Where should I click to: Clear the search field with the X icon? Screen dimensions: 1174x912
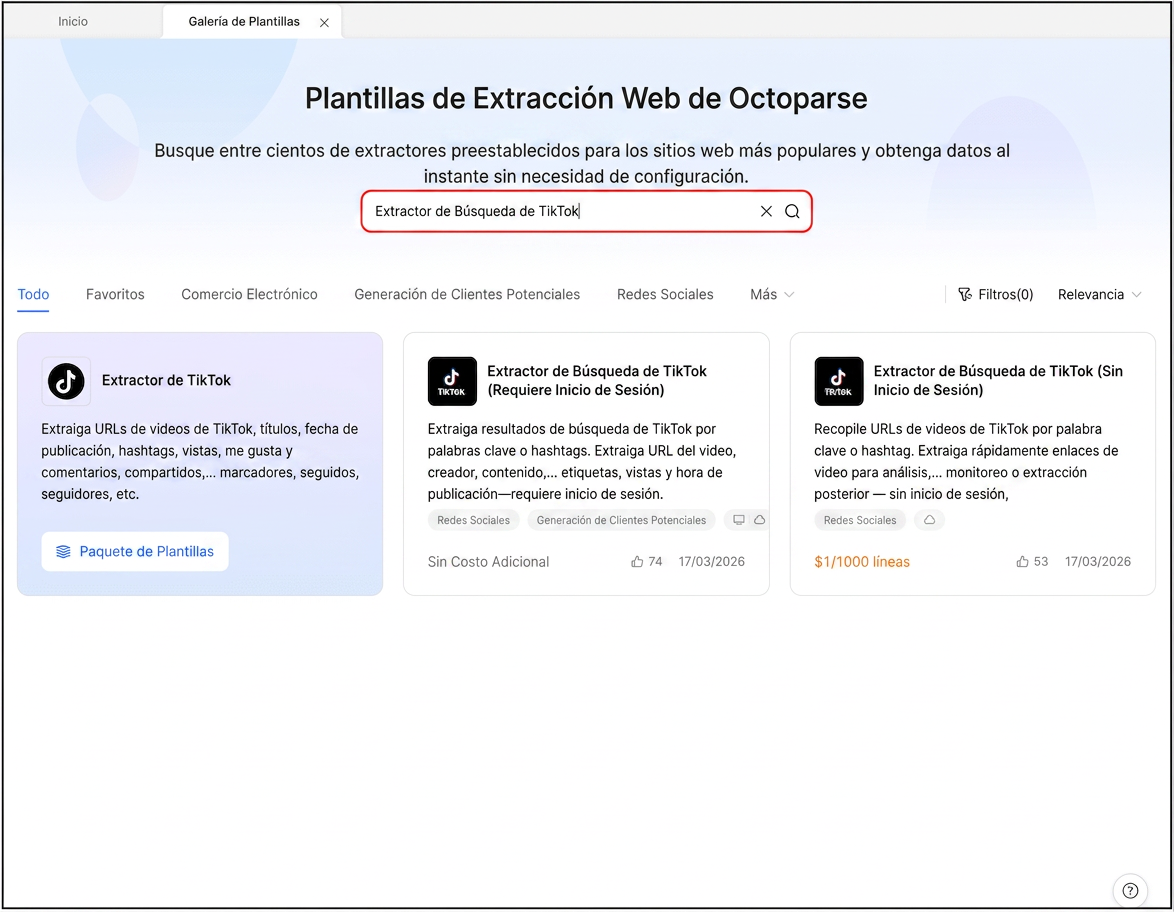click(766, 211)
